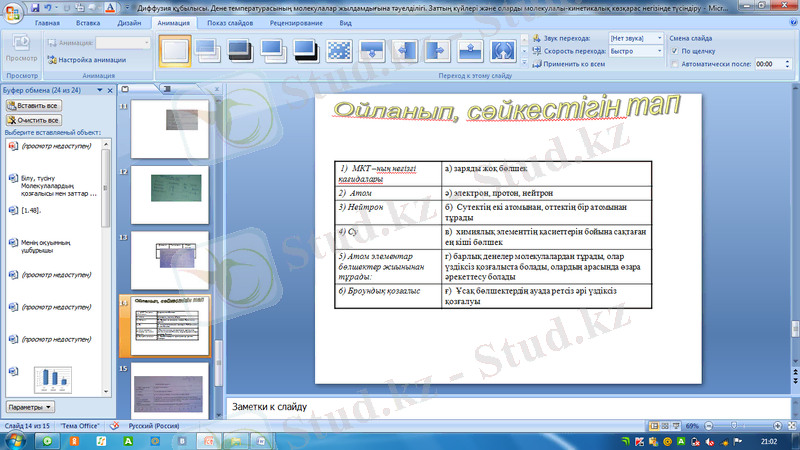Choose the checkerboard transition effect
The image size is (800, 450).
click(x=340, y=48)
